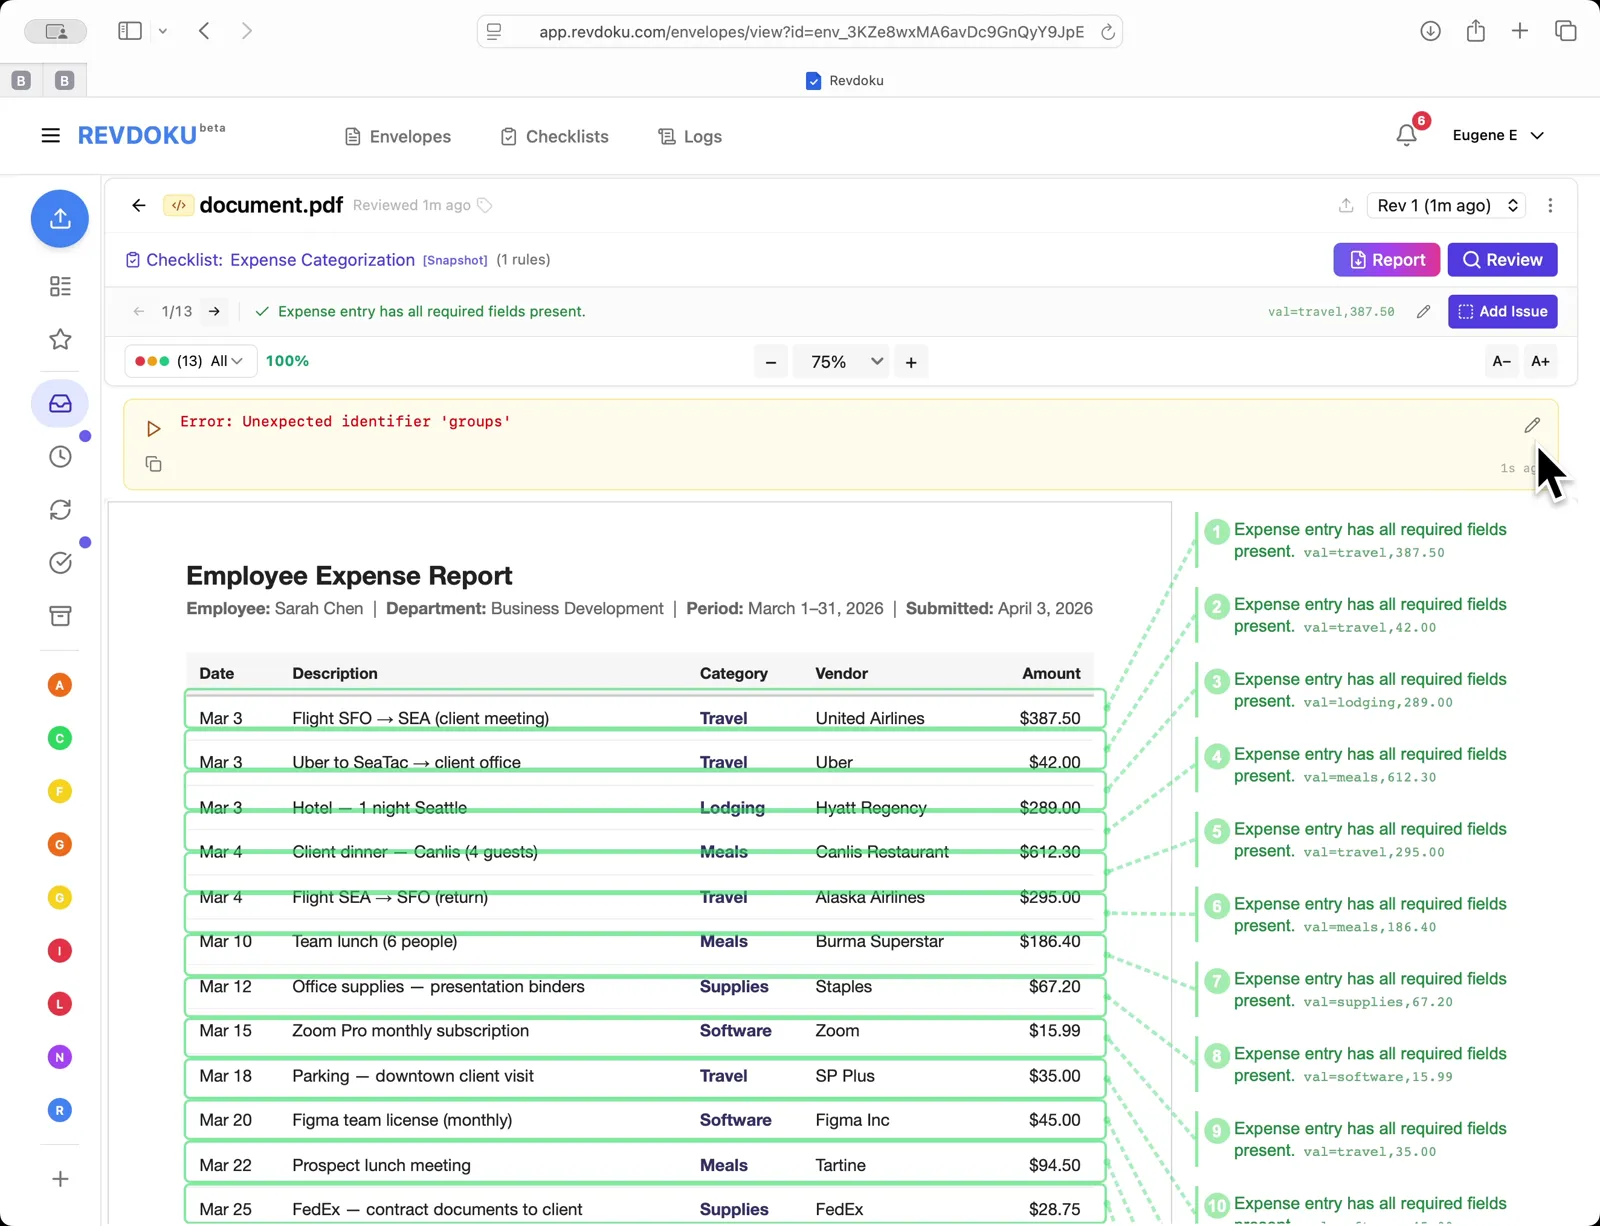Click the archive box icon in sidebar
The image size is (1600, 1226).
60,616
